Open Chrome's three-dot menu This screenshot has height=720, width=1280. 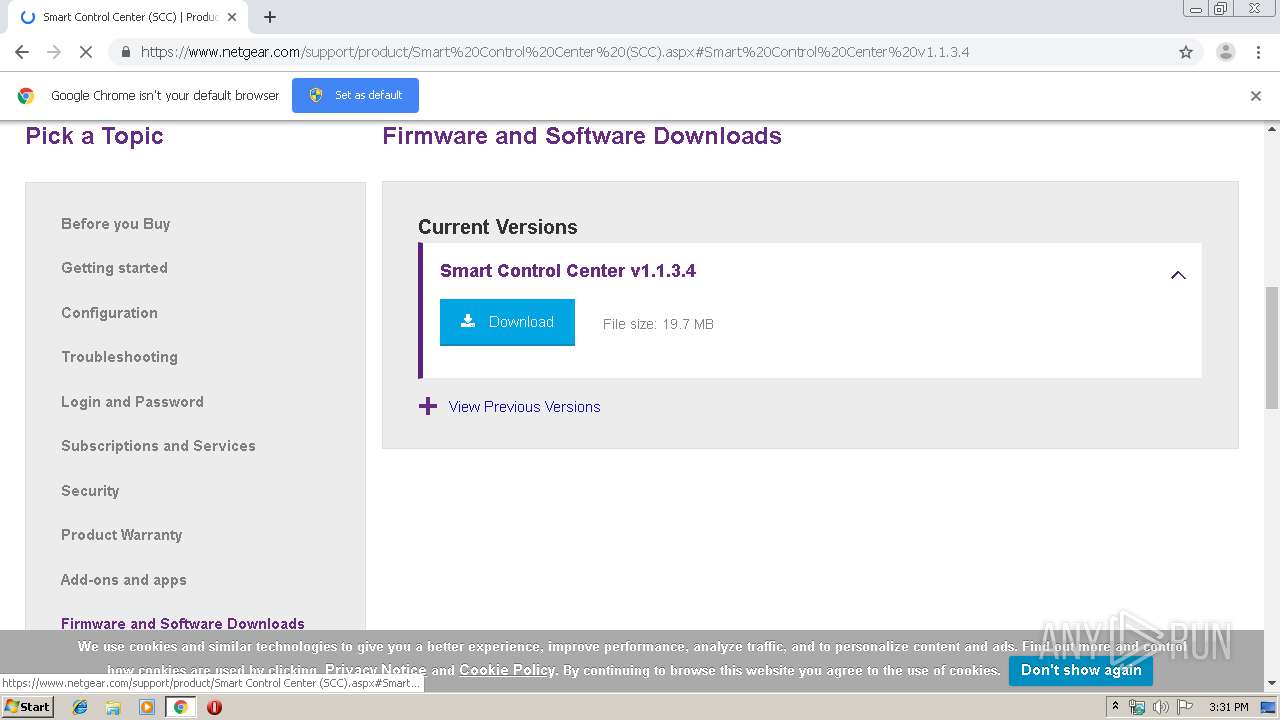click(x=1258, y=52)
